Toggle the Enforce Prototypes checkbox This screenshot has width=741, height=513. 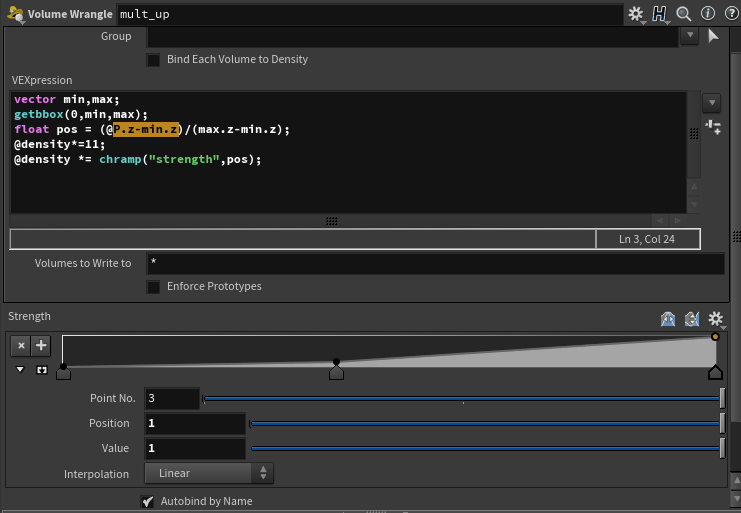click(153, 287)
